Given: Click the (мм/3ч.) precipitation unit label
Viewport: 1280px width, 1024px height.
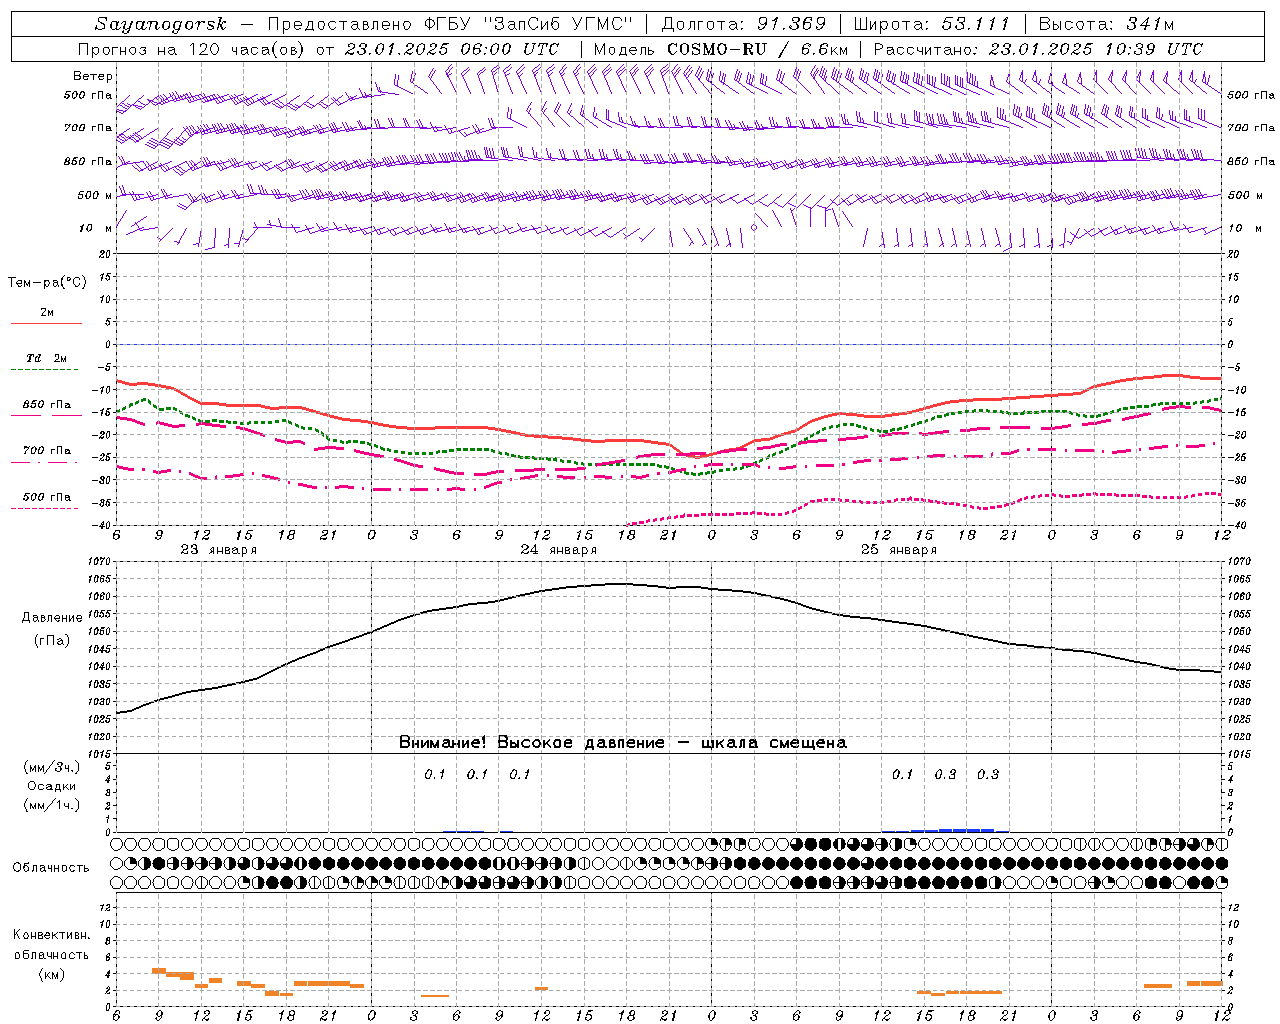Looking at the screenshot, I should [52, 767].
